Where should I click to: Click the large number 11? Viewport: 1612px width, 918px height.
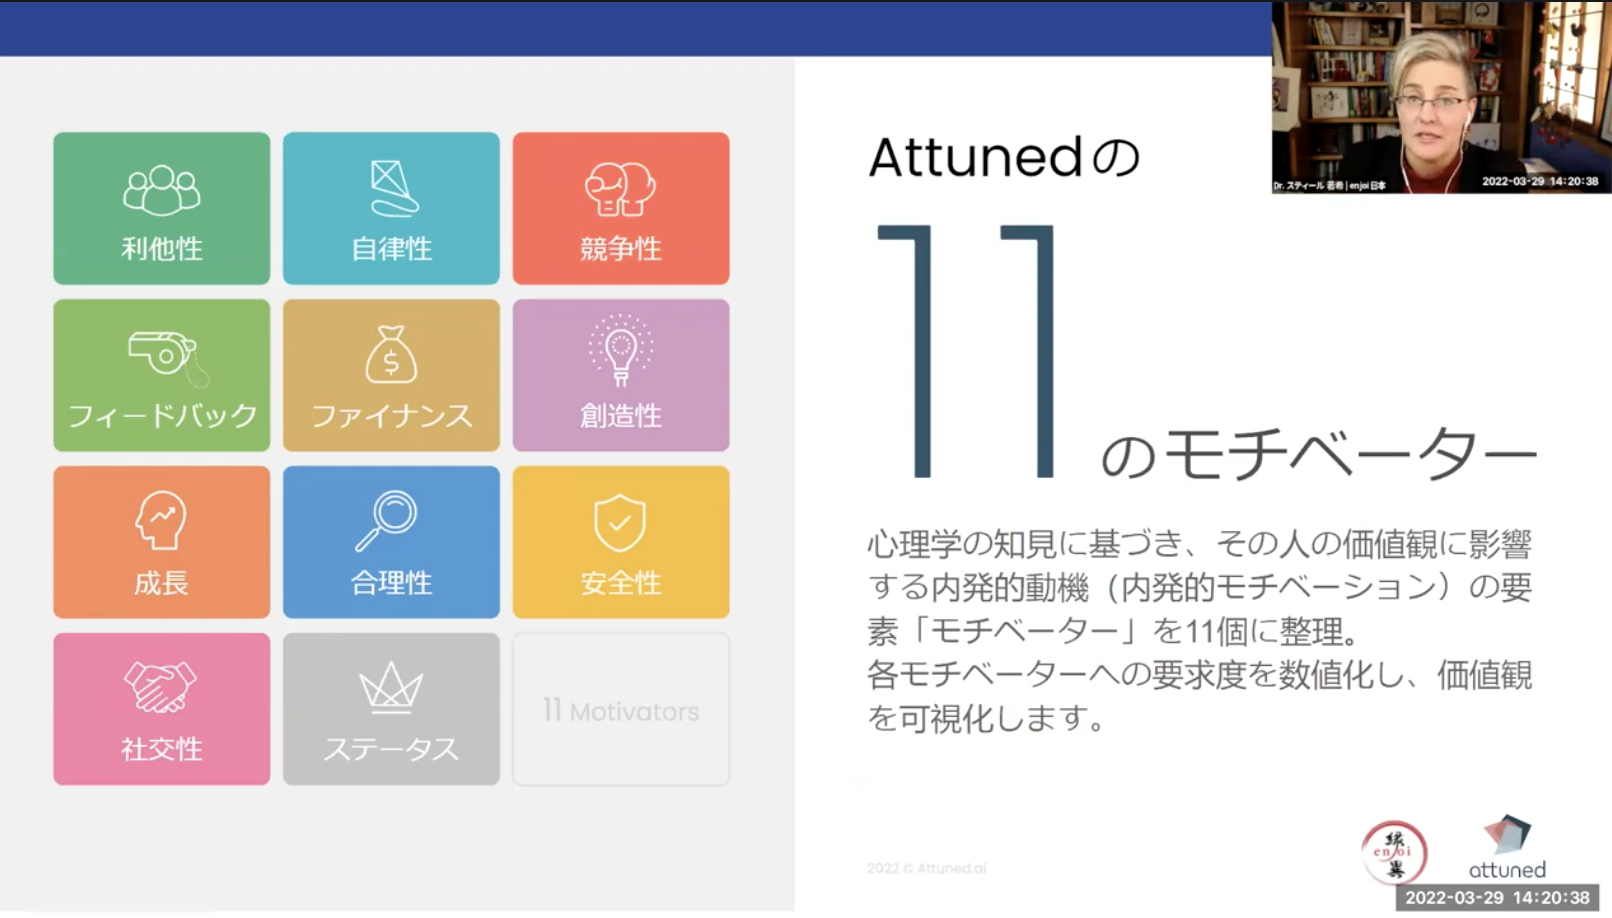pos(966,351)
